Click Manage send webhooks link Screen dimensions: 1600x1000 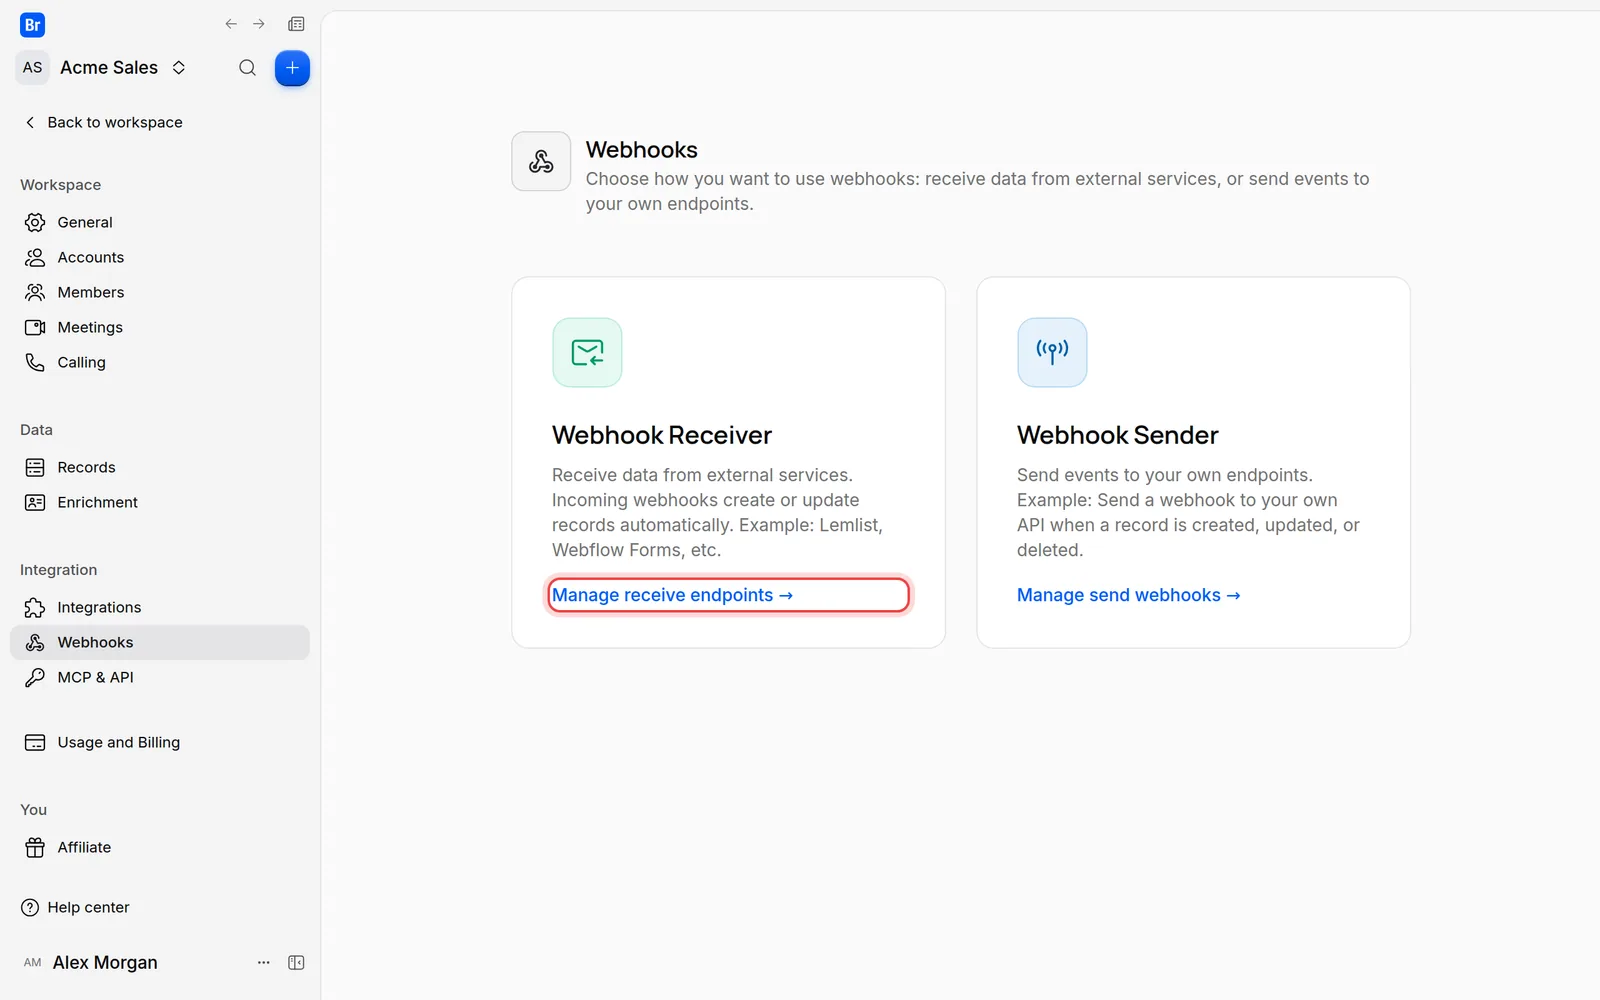point(1128,595)
